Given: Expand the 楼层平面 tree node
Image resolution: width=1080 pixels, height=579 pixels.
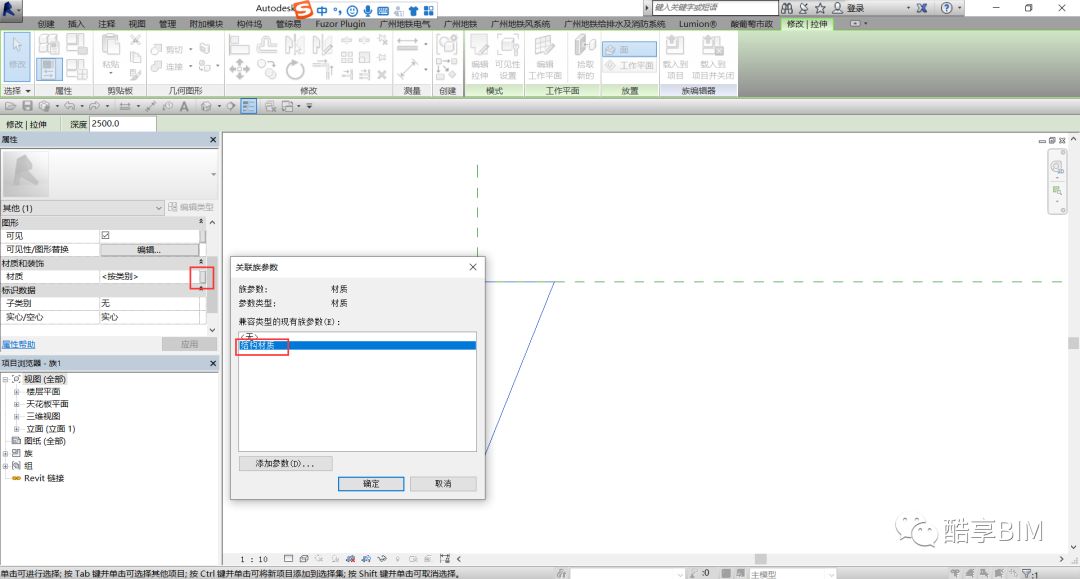Looking at the screenshot, I should click(x=17, y=392).
